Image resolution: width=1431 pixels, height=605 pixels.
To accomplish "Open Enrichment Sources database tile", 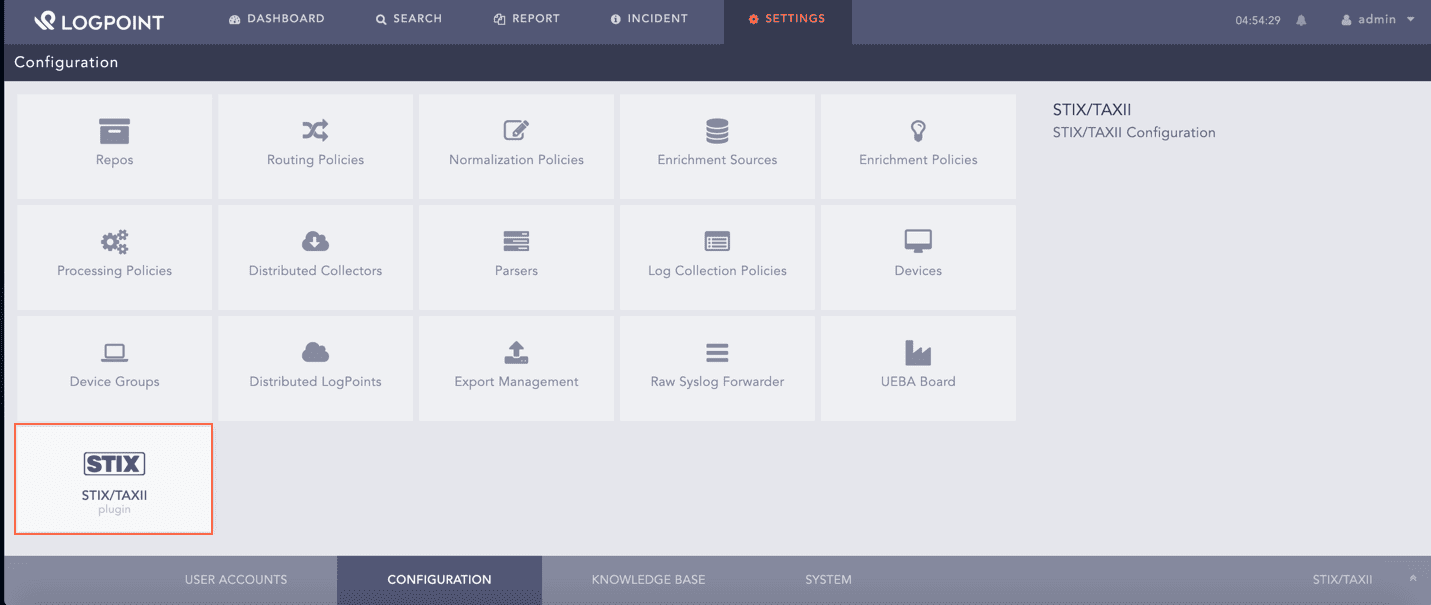I will 717,146.
